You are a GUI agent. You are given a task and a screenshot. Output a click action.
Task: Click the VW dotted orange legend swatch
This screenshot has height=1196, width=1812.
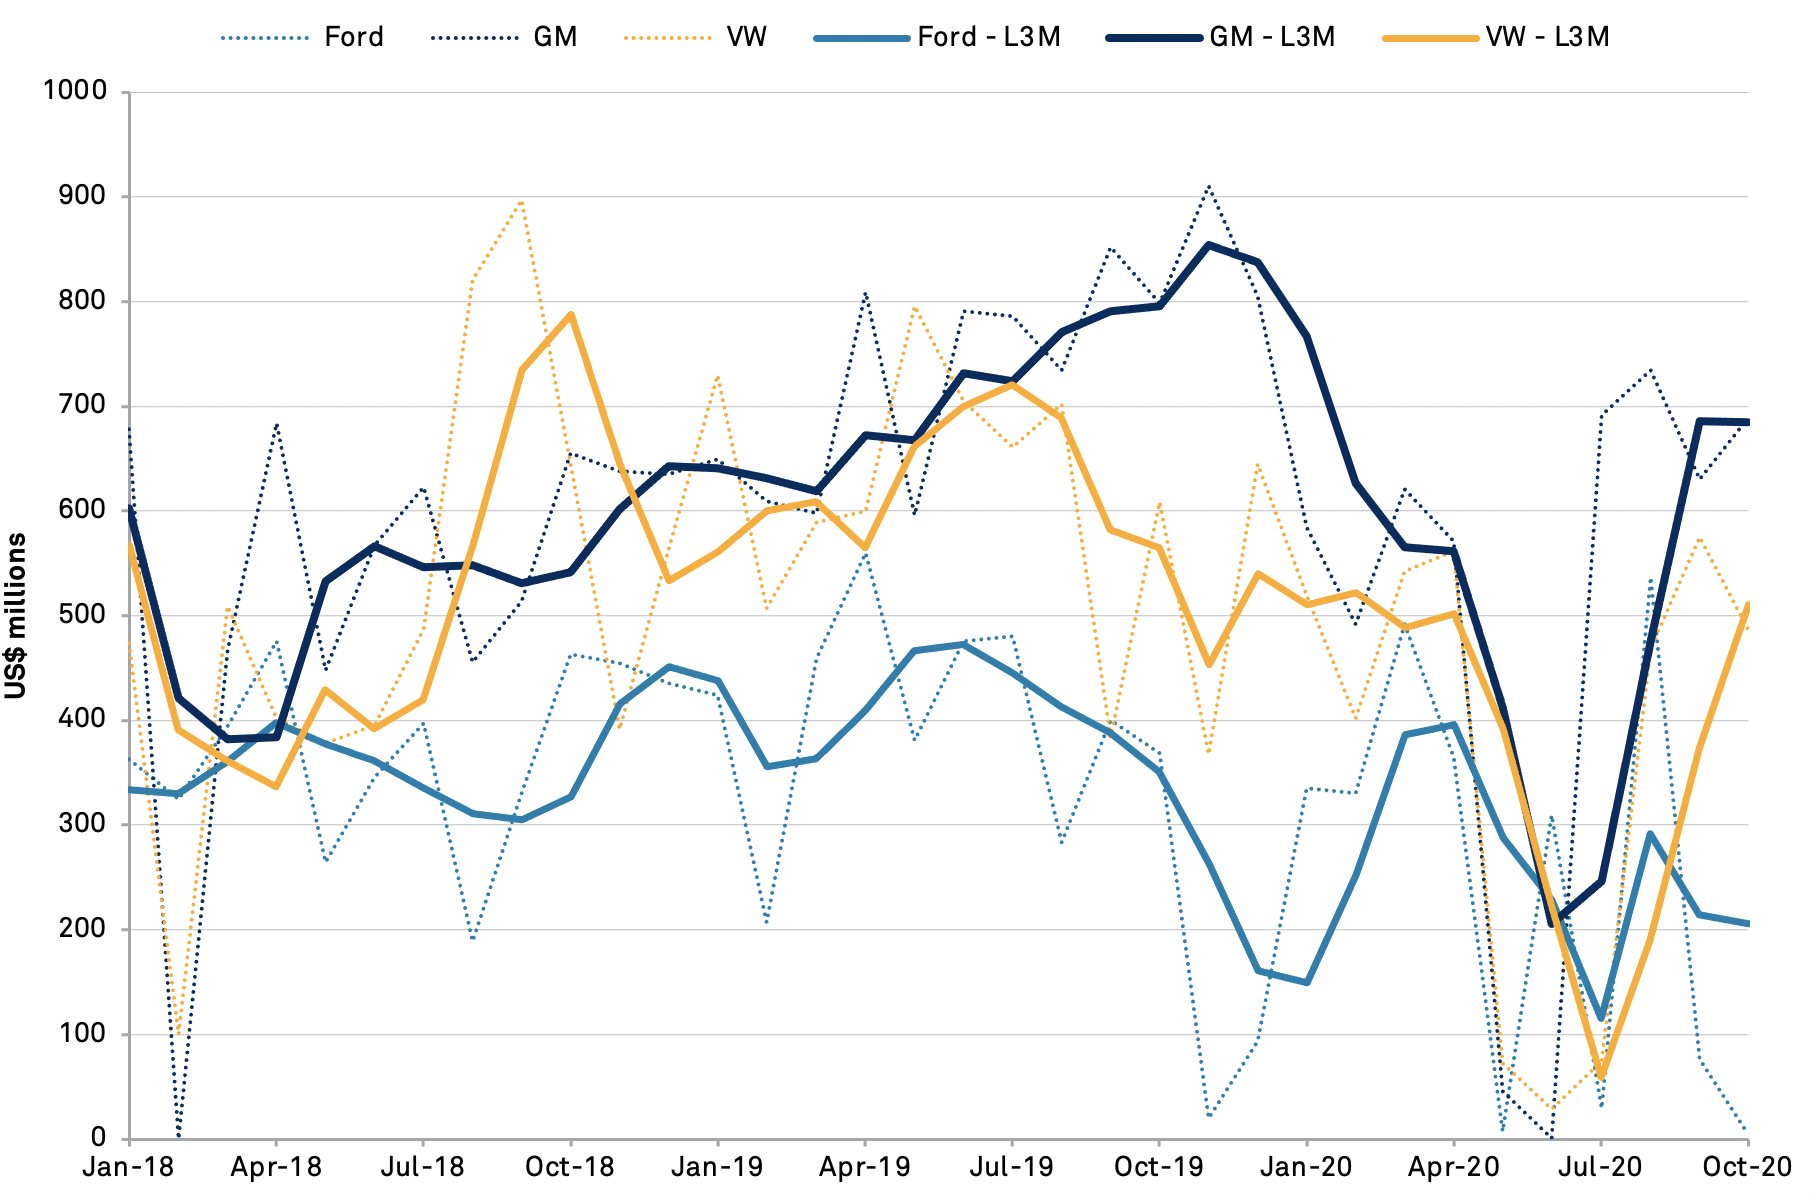(667, 38)
